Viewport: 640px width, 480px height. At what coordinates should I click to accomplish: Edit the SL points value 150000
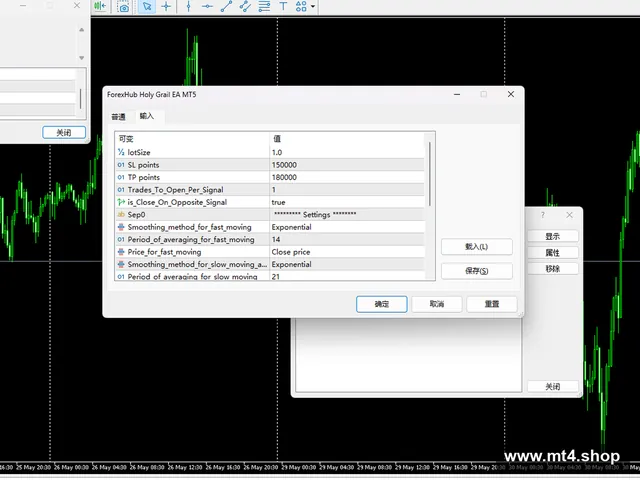pyautogui.click(x=347, y=165)
